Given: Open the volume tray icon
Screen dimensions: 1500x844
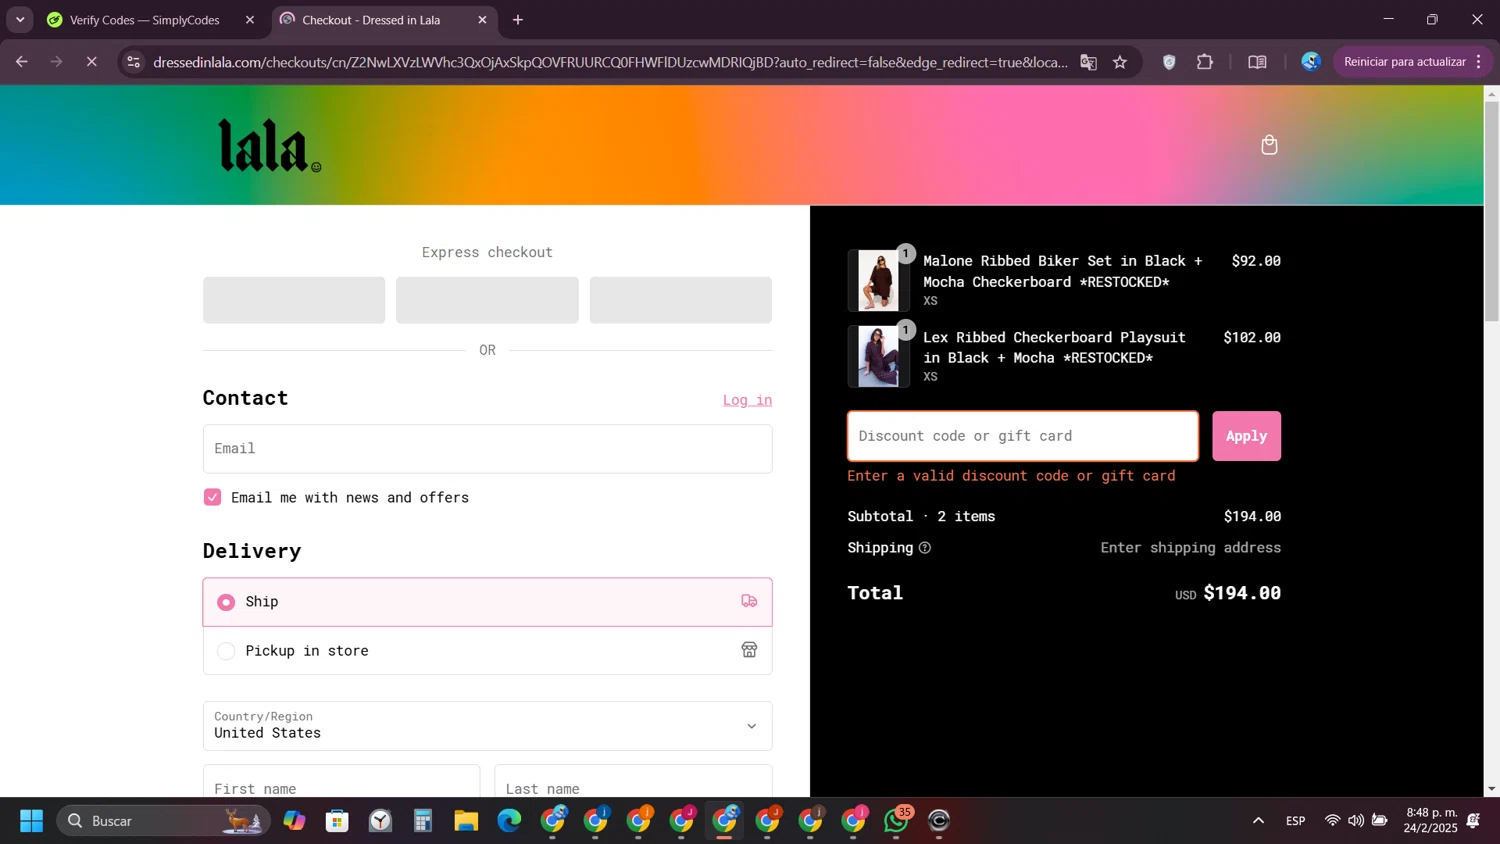Looking at the screenshot, I should (1356, 821).
